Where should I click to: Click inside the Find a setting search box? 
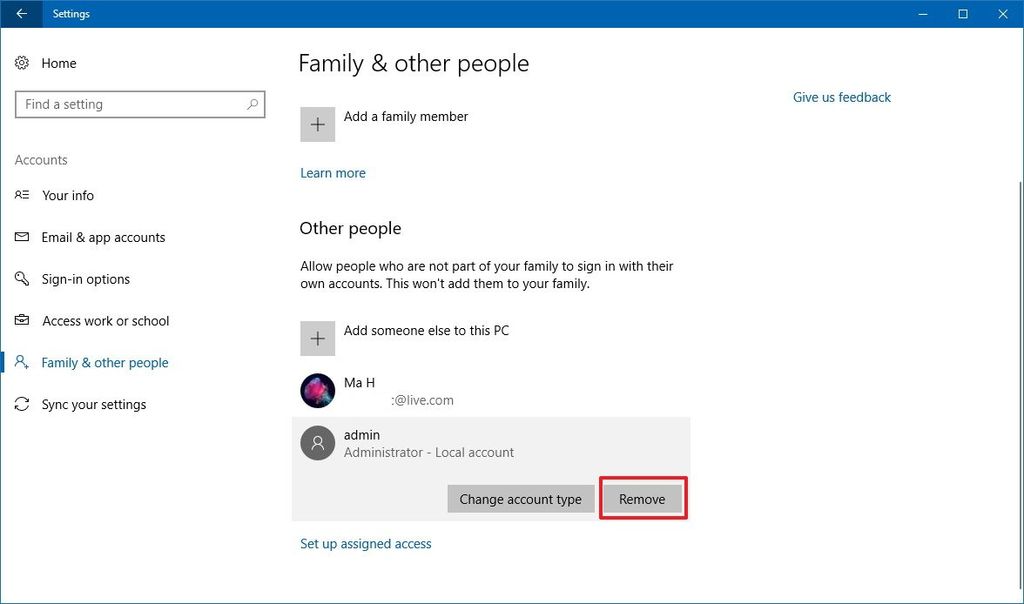(x=120, y=104)
